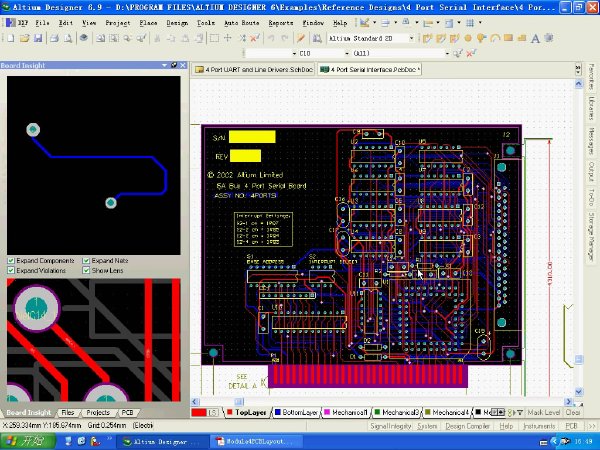This screenshot has width=600, height=450.
Task: Click the TopLayer red color square
Action: point(230,412)
